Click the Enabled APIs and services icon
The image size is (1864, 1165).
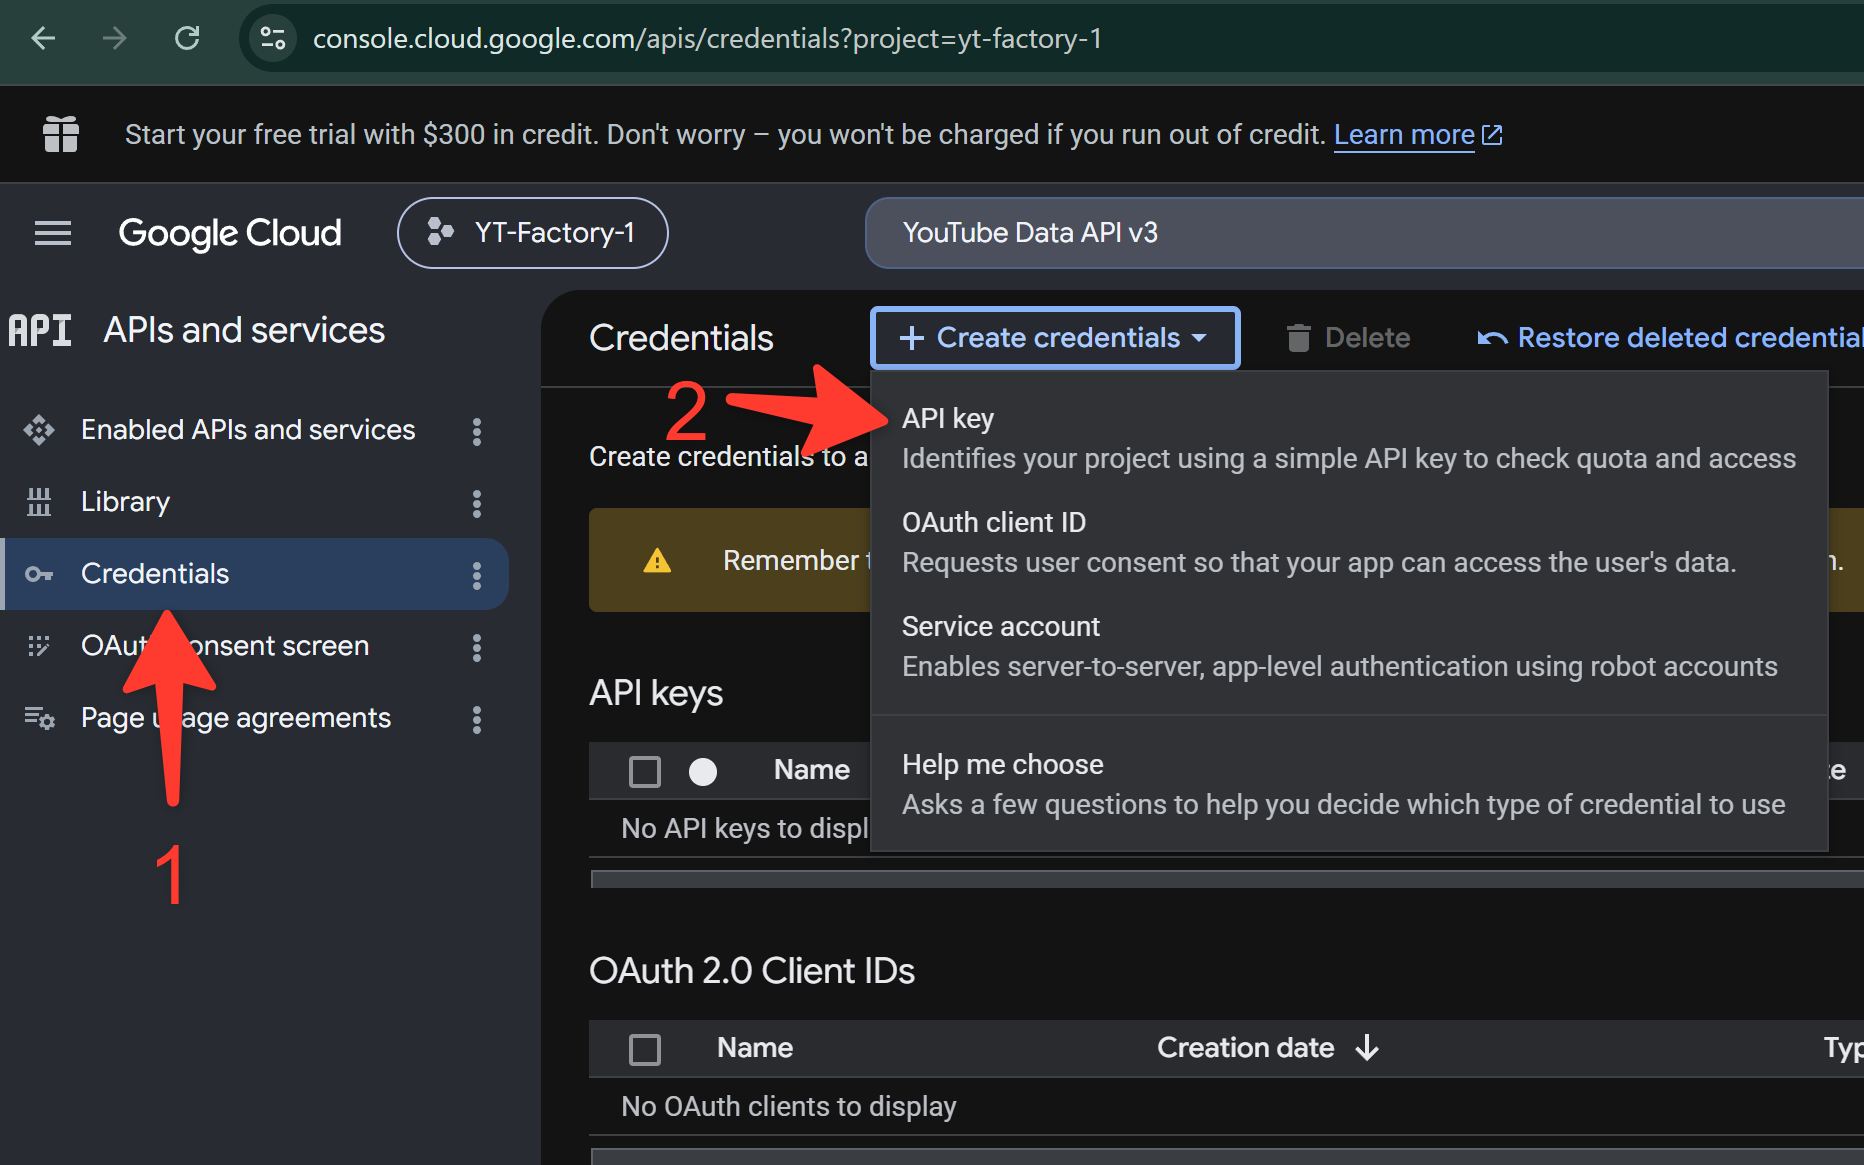[39, 430]
